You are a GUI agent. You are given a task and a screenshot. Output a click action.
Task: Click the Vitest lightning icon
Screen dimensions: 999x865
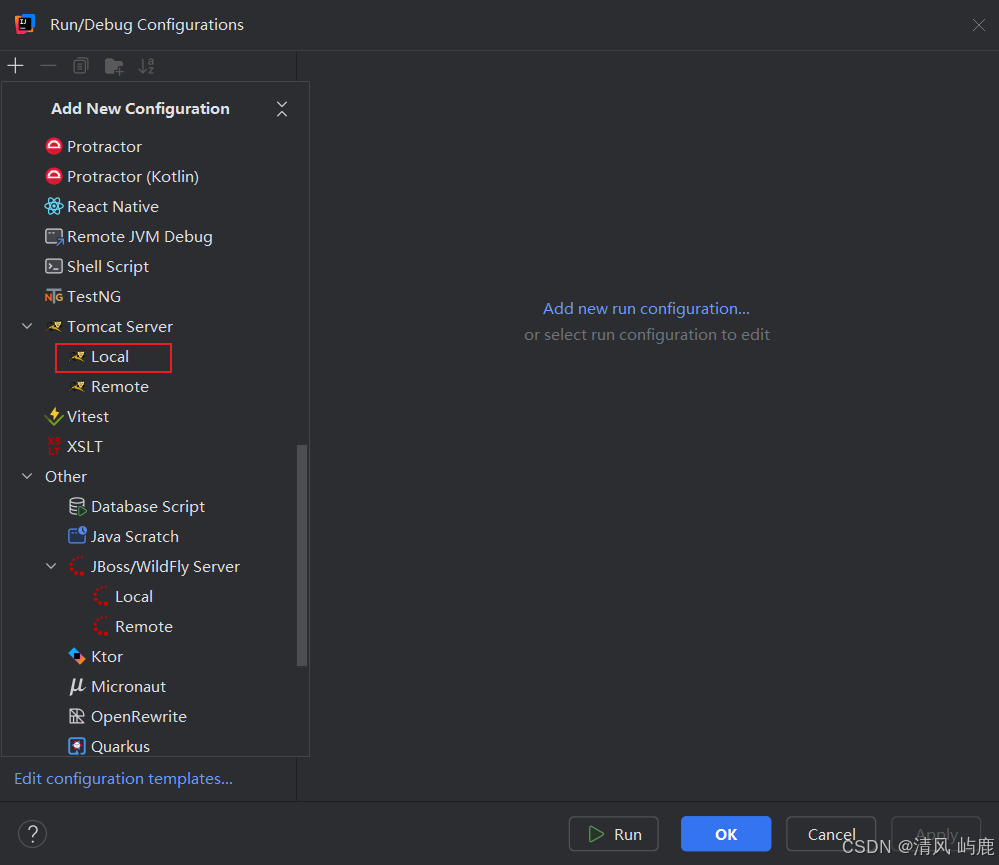pyautogui.click(x=54, y=417)
